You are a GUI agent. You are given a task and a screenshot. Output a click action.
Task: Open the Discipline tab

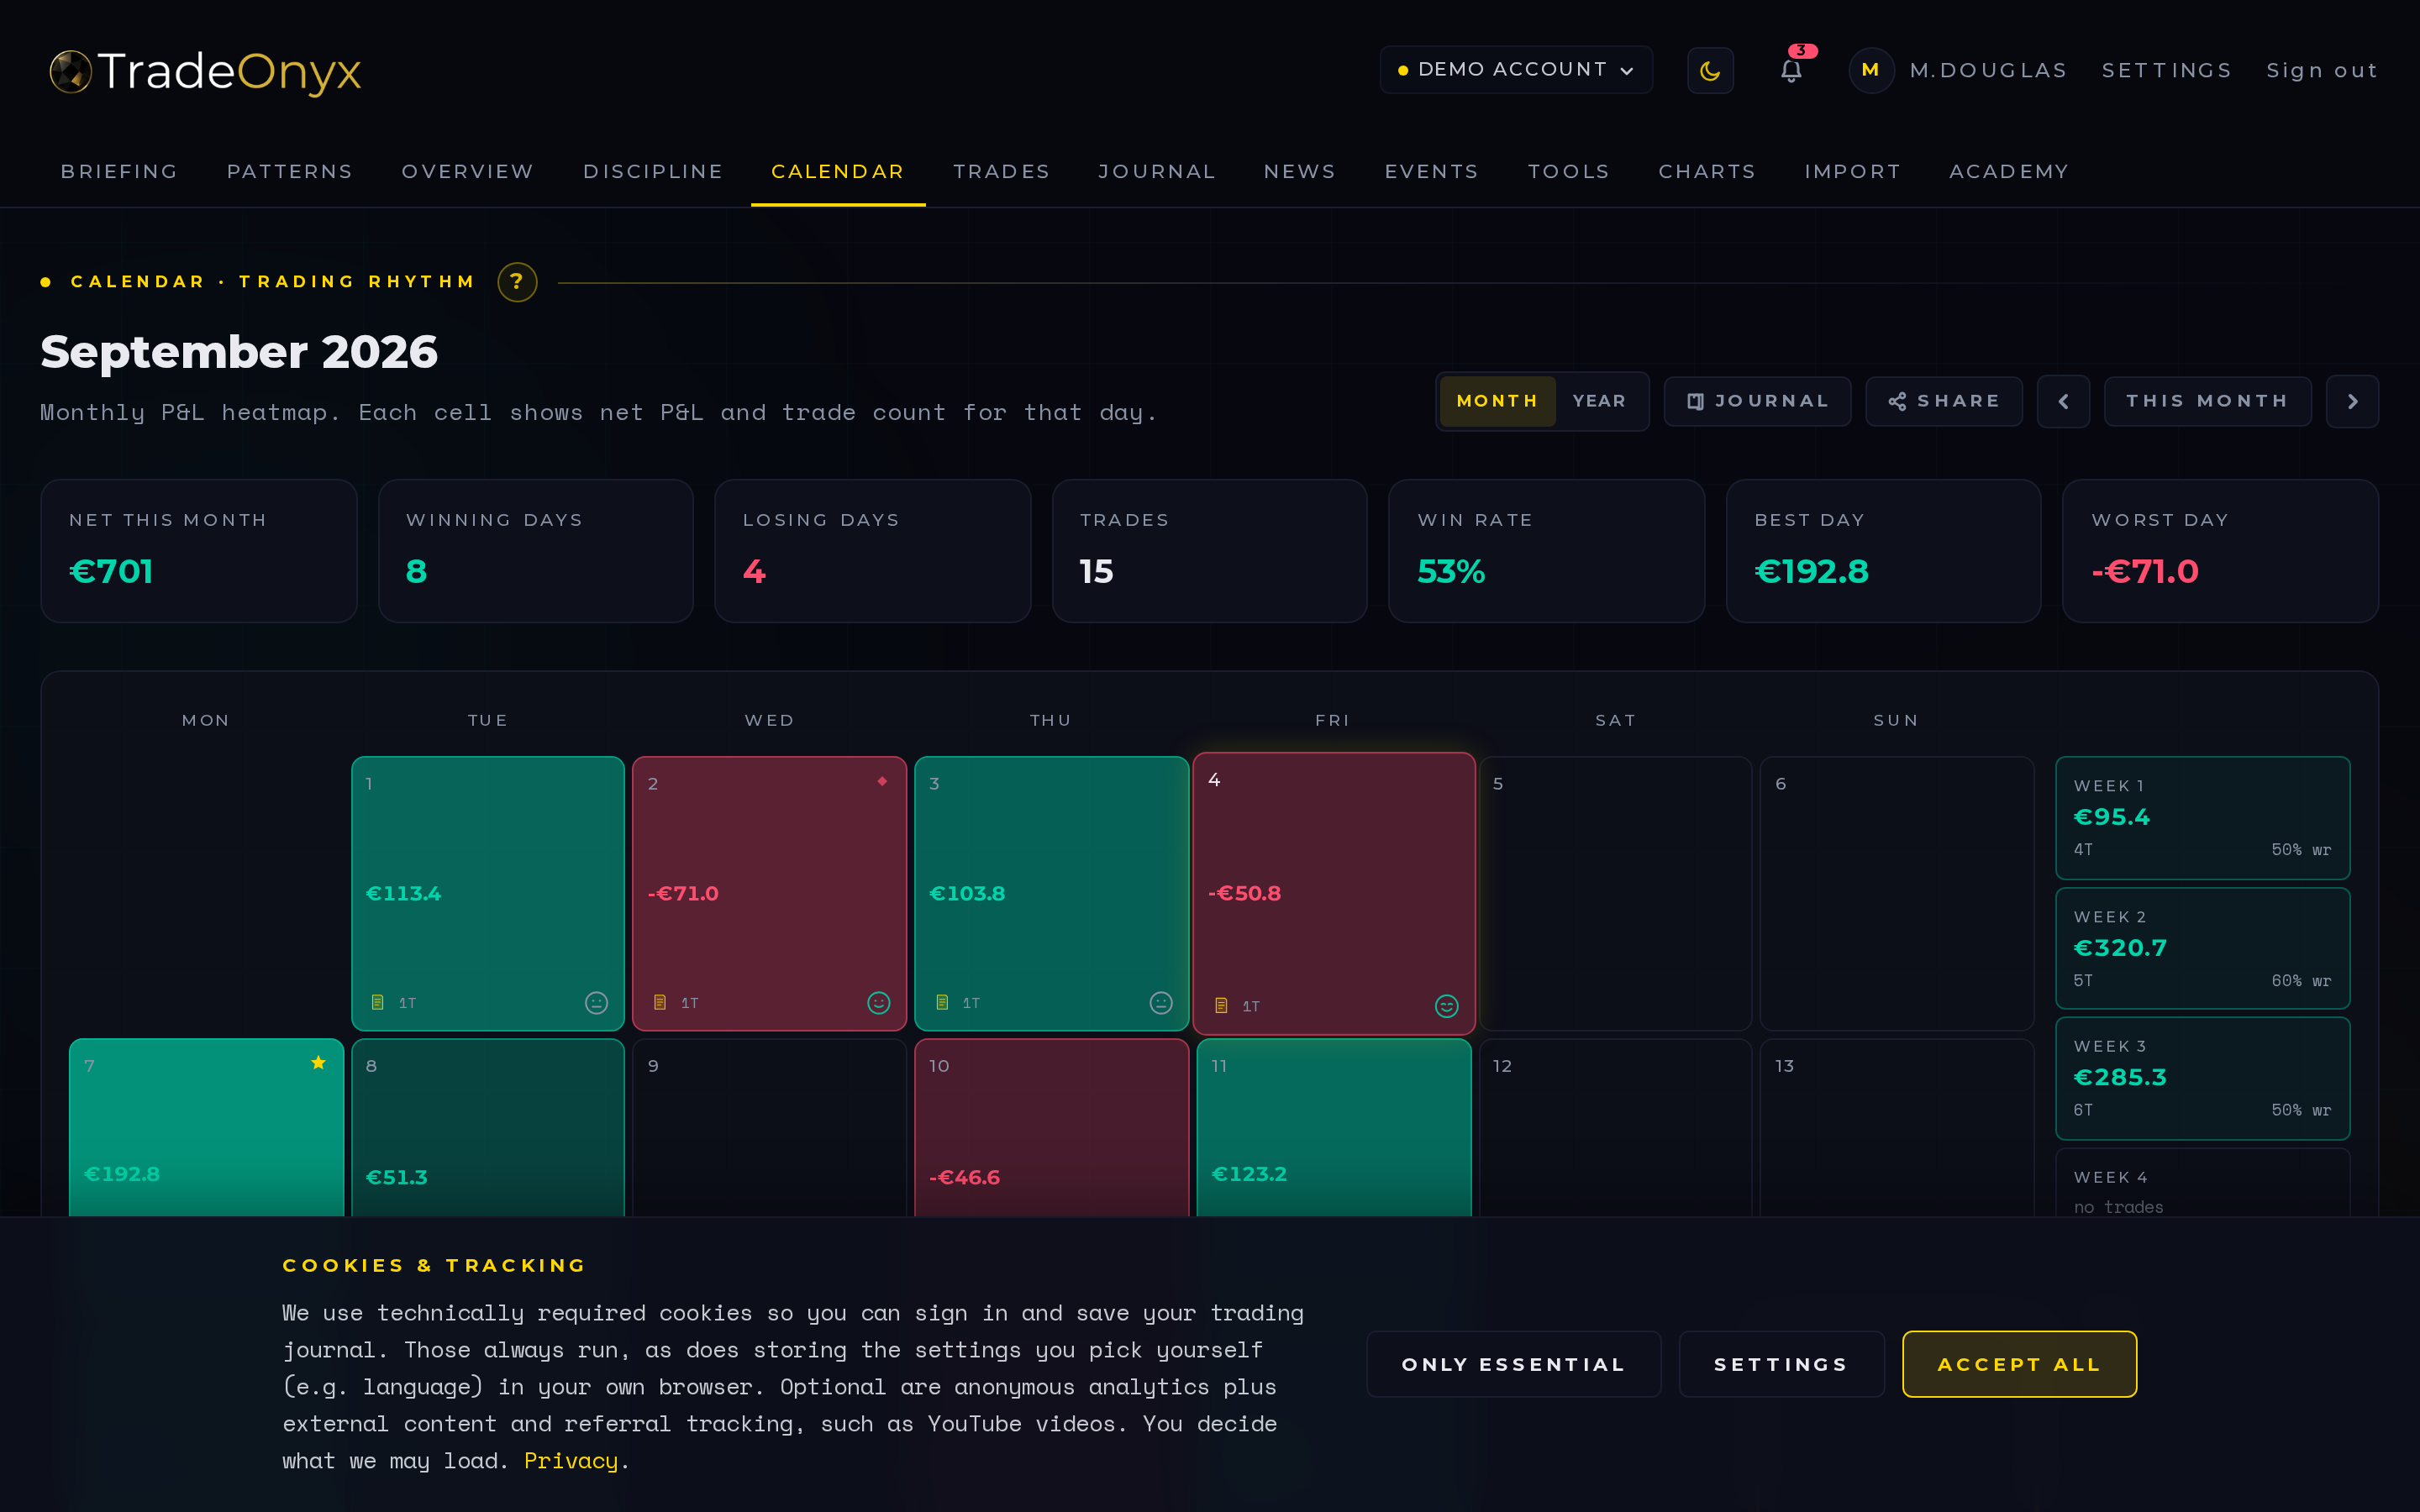[x=653, y=171]
